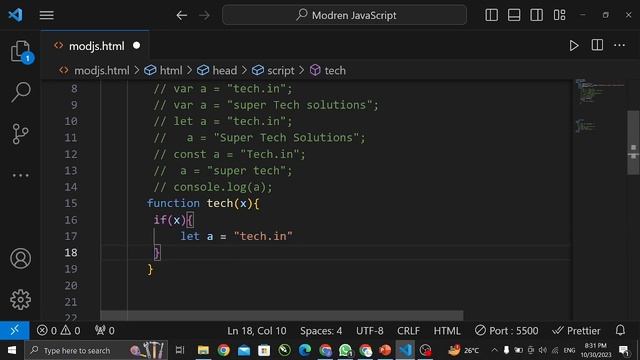Image resolution: width=640 pixels, height=360 pixels.
Task: Open the Search view in activity bar
Action: click(x=20, y=92)
